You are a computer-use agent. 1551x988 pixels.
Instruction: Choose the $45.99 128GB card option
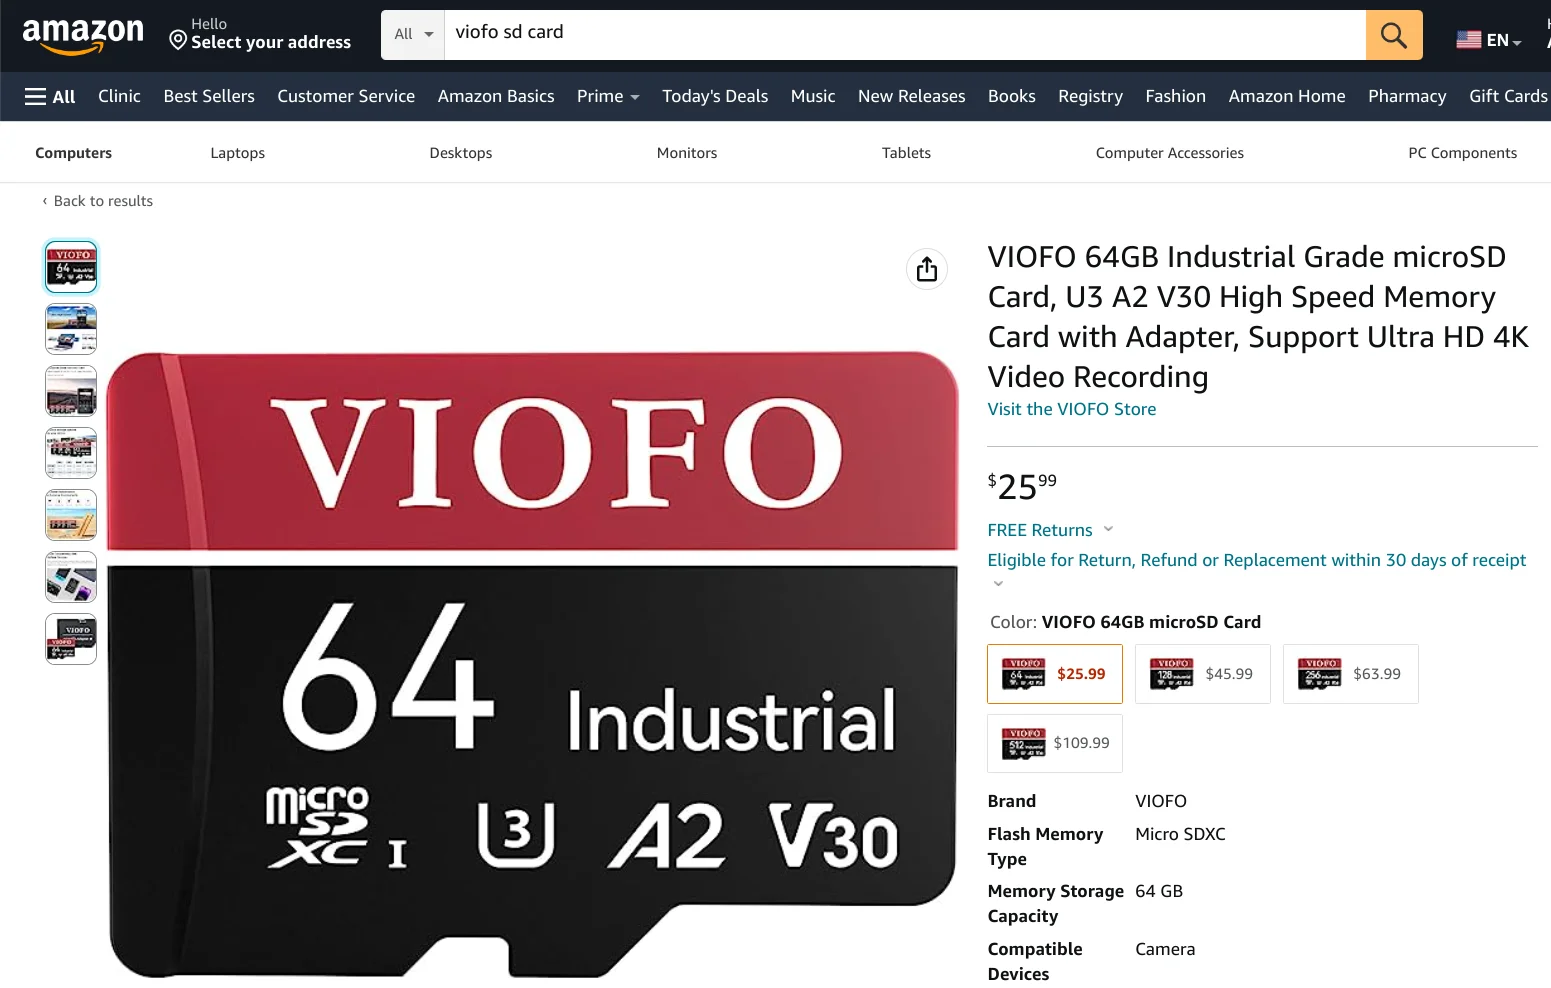[1203, 674]
